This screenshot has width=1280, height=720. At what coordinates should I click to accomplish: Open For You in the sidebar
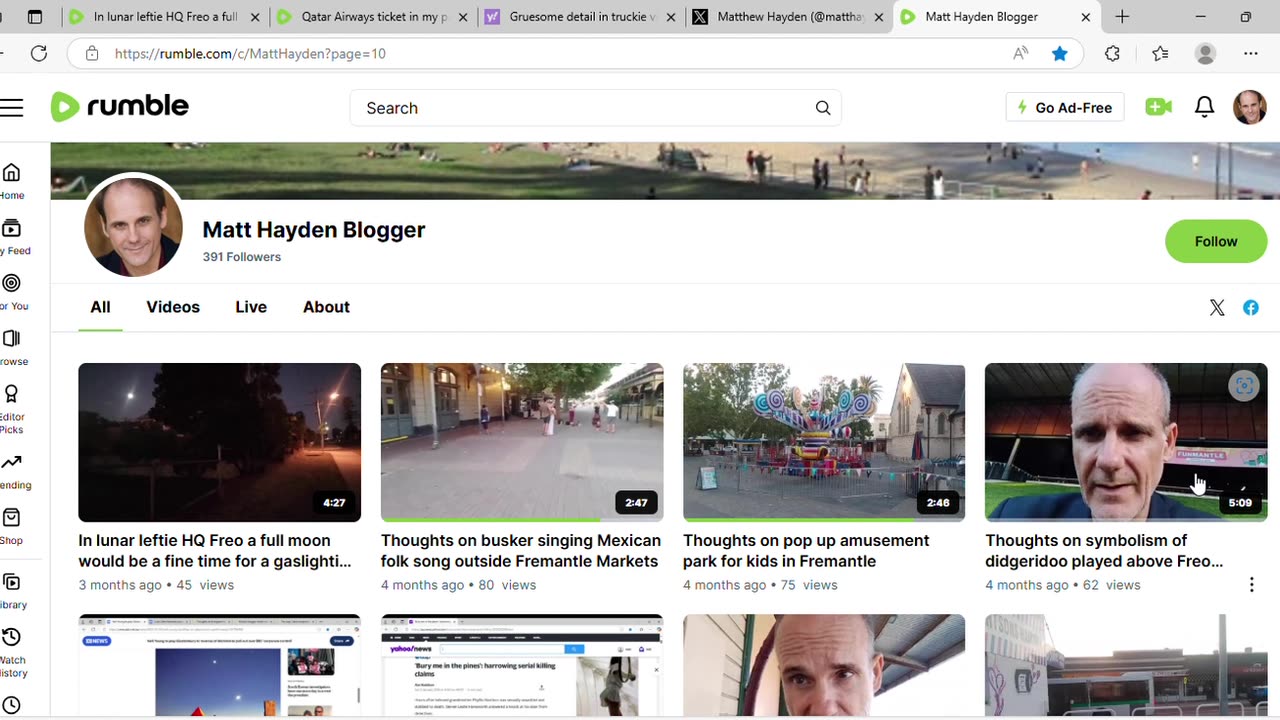(12, 293)
